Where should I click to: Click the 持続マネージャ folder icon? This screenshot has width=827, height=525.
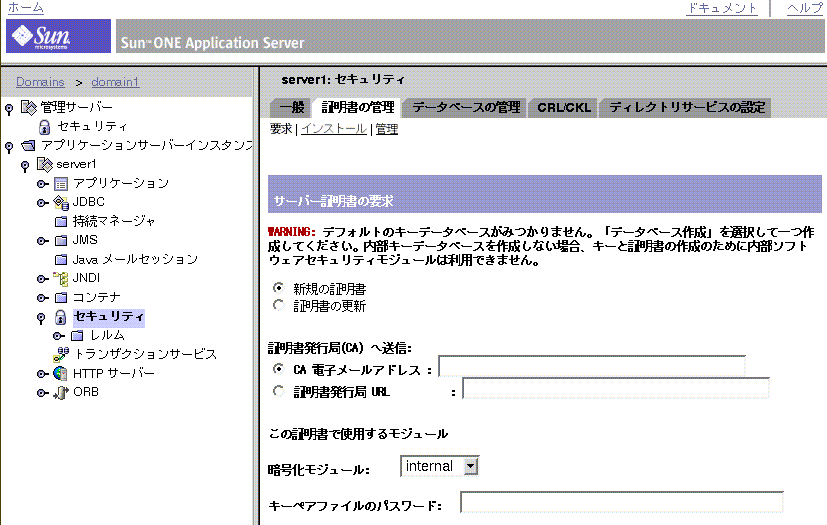[x=61, y=221]
